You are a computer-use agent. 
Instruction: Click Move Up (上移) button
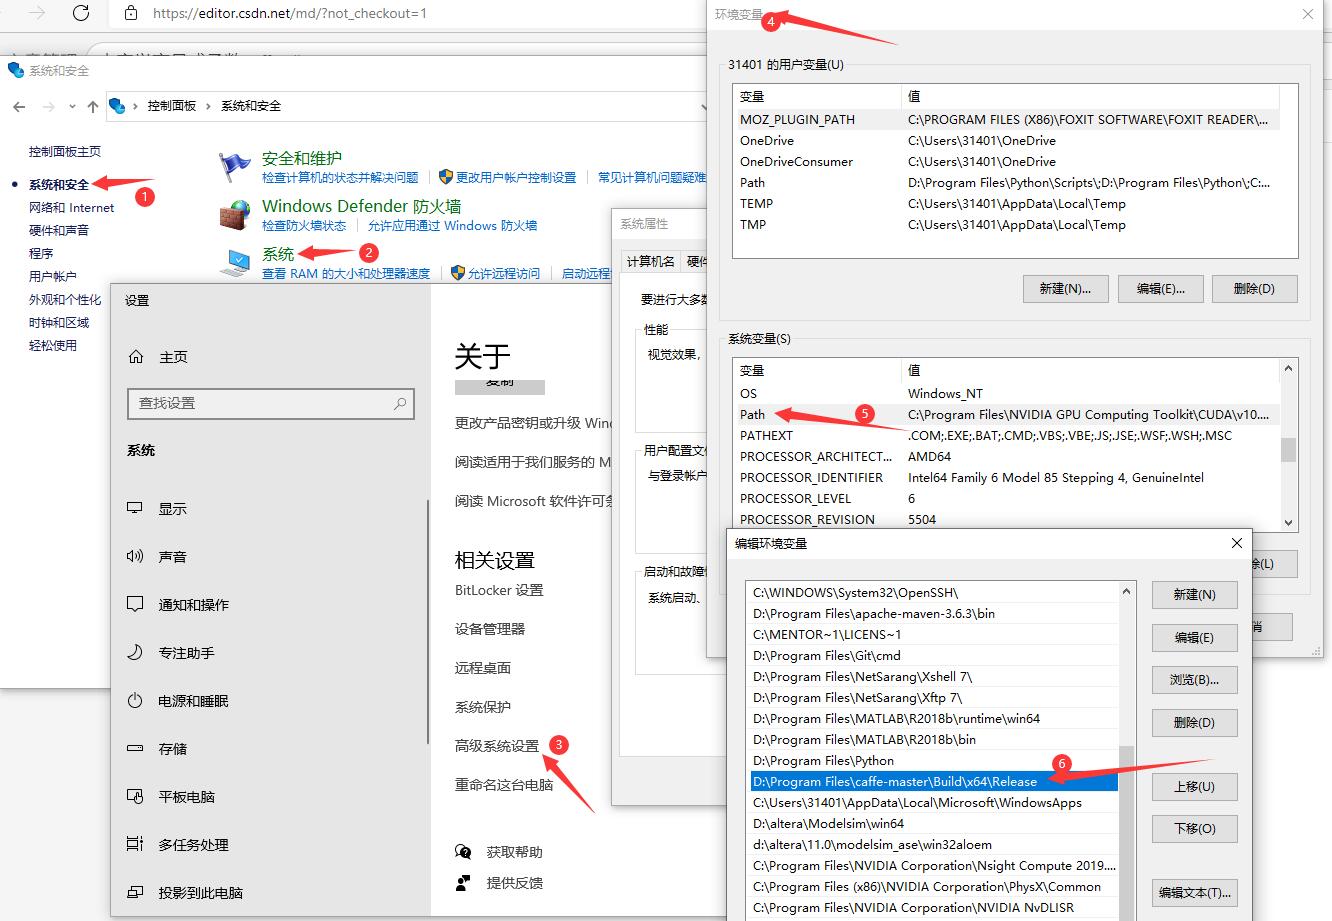[1194, 786]
